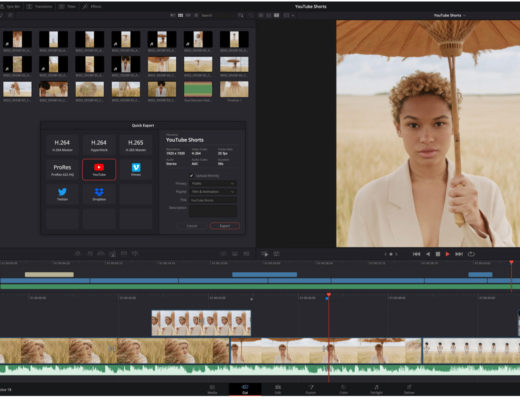Image resolution: width=520 pixels, height=400 pixels.
Task: Open the YouTube Shorts timeline name dropdown
Action: tap(449, 15)
